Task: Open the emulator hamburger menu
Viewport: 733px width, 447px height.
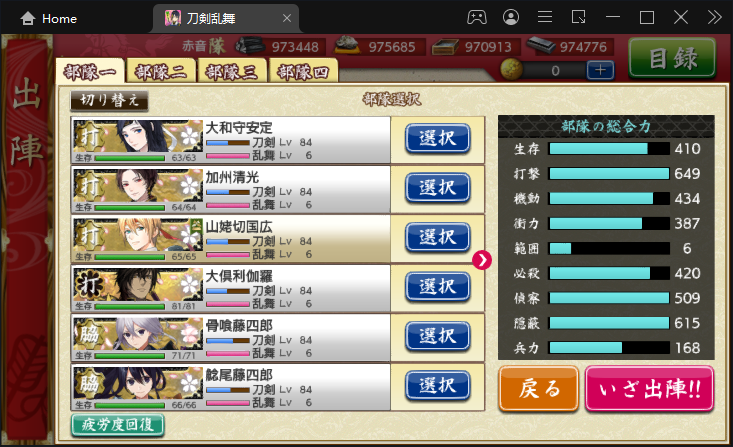Action: click(545, 18)
